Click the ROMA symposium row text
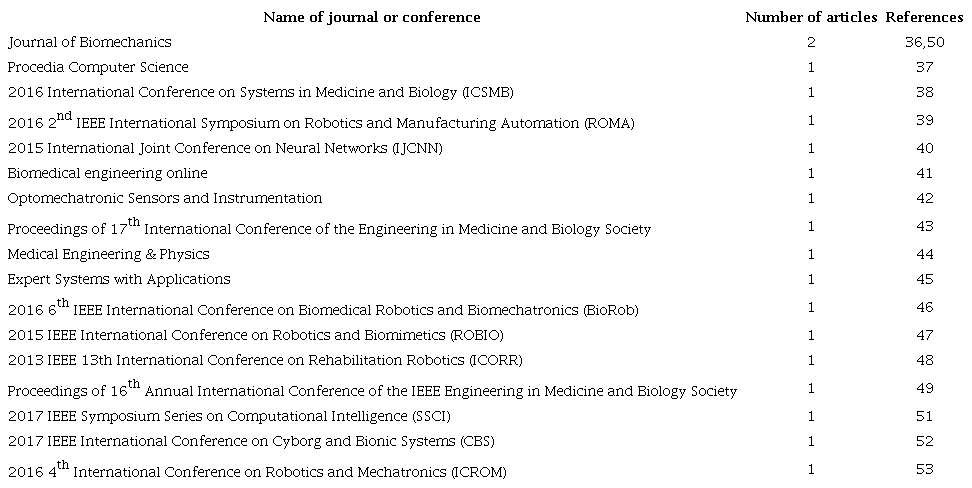 pos(321,122)
